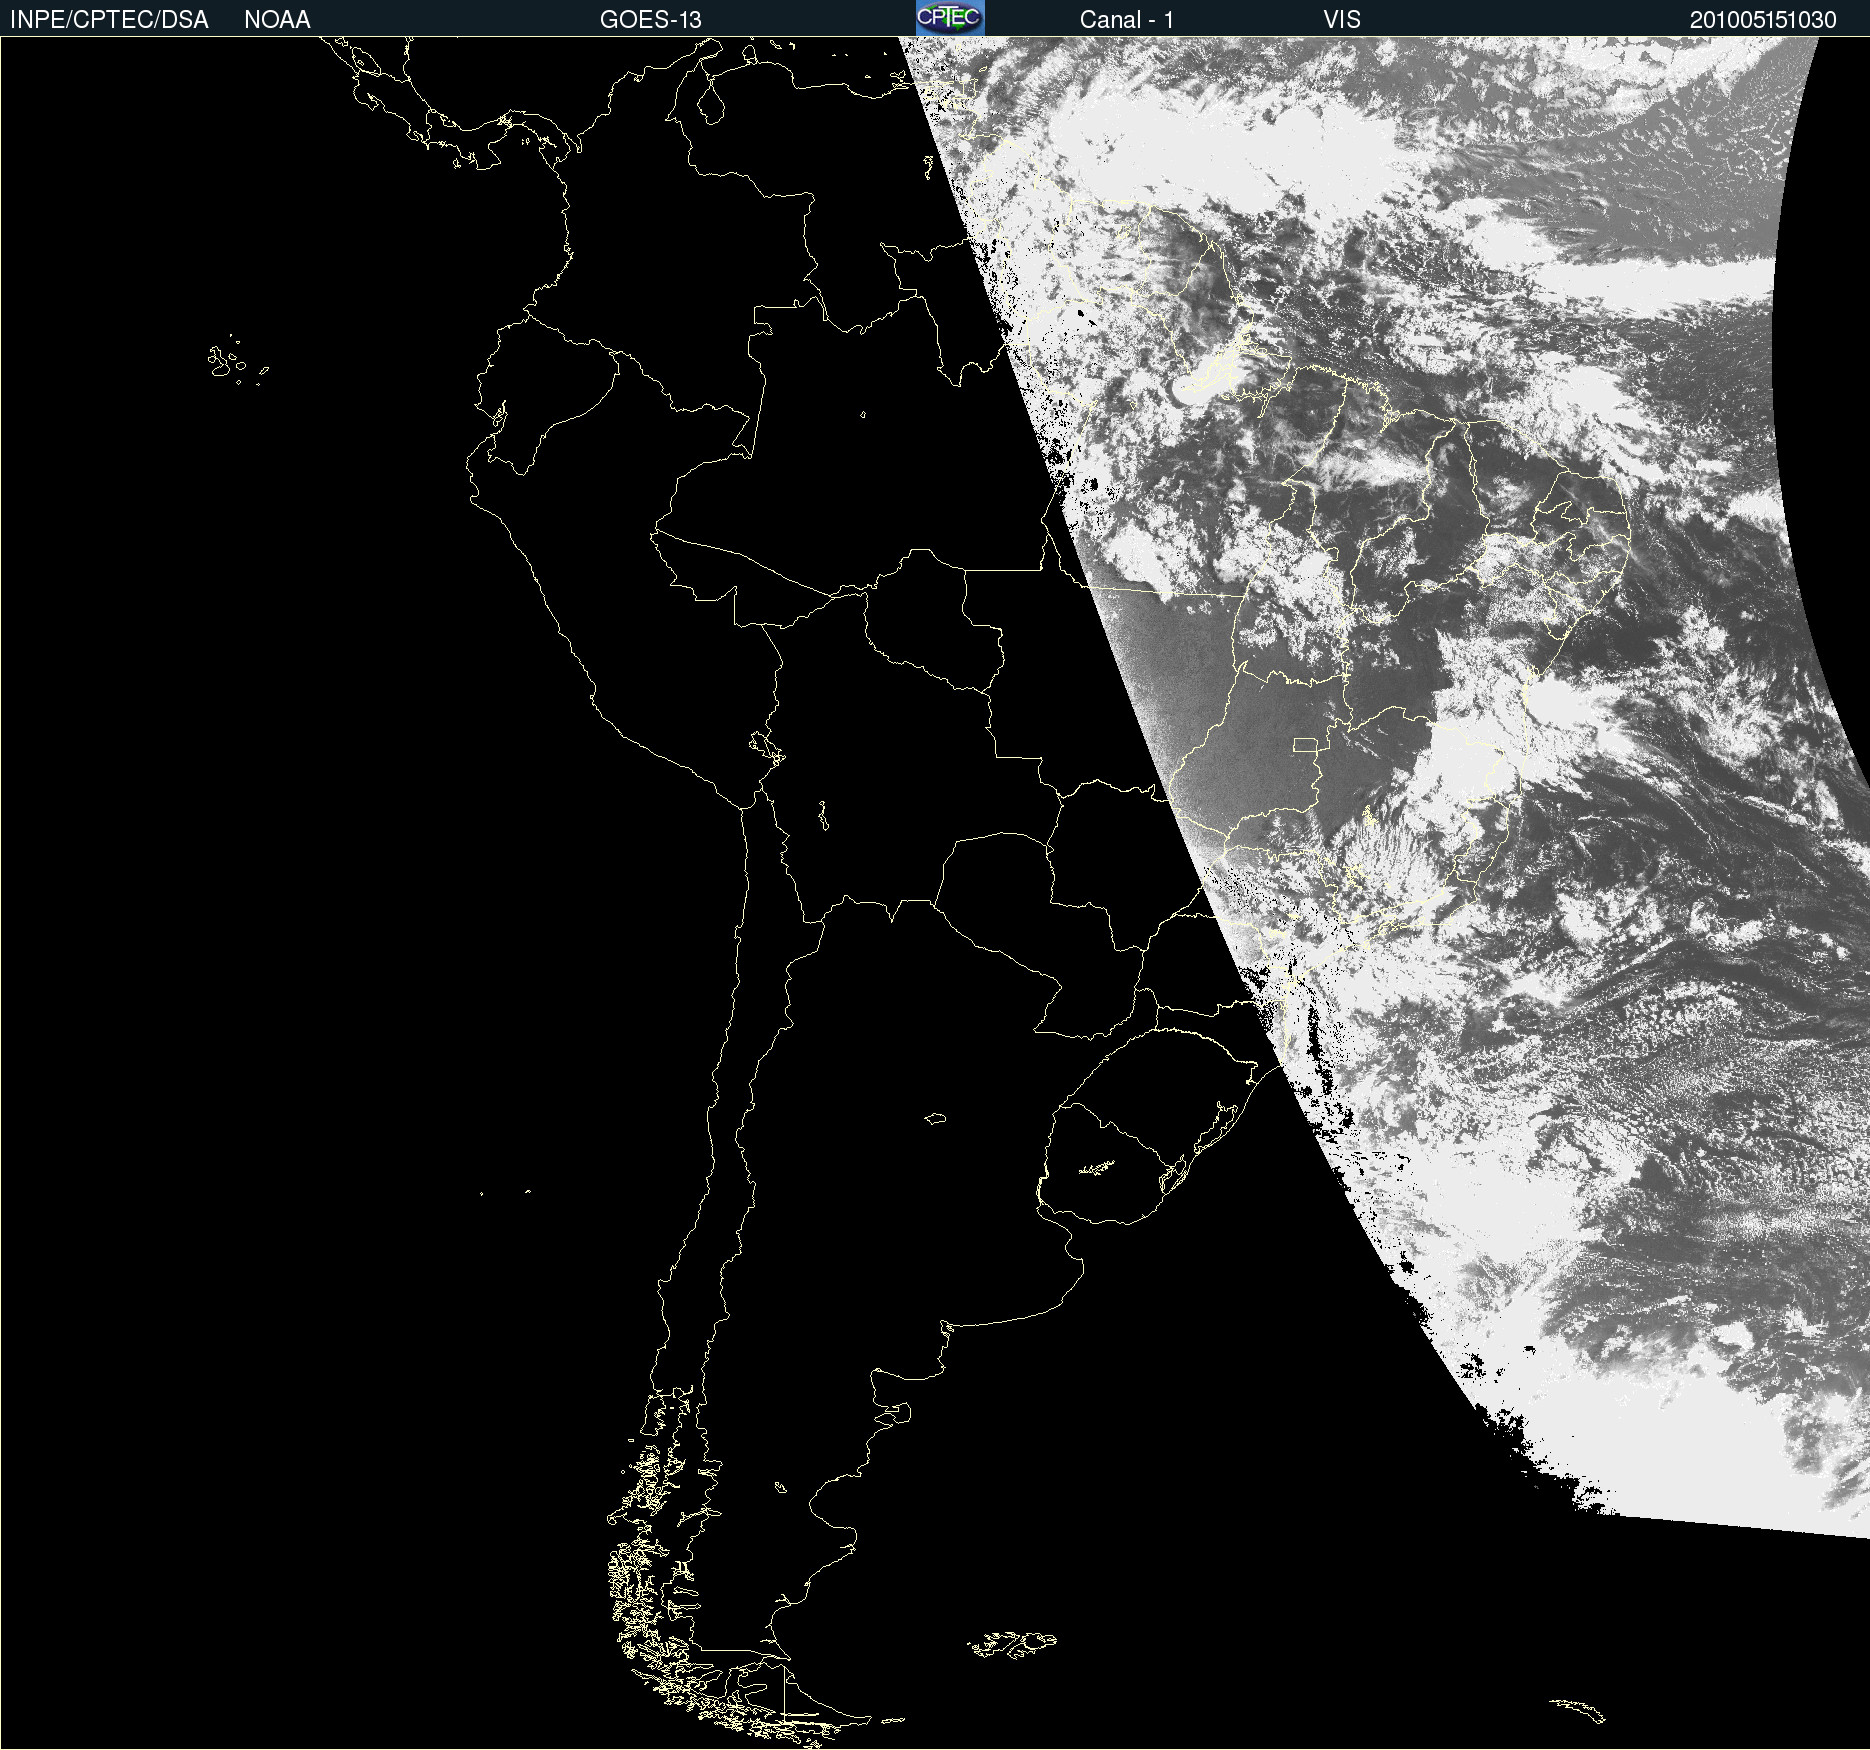Screen dimensions: 1870x1750
Task: Click the GOES-13 satellite label
Action: pos(651,20)
